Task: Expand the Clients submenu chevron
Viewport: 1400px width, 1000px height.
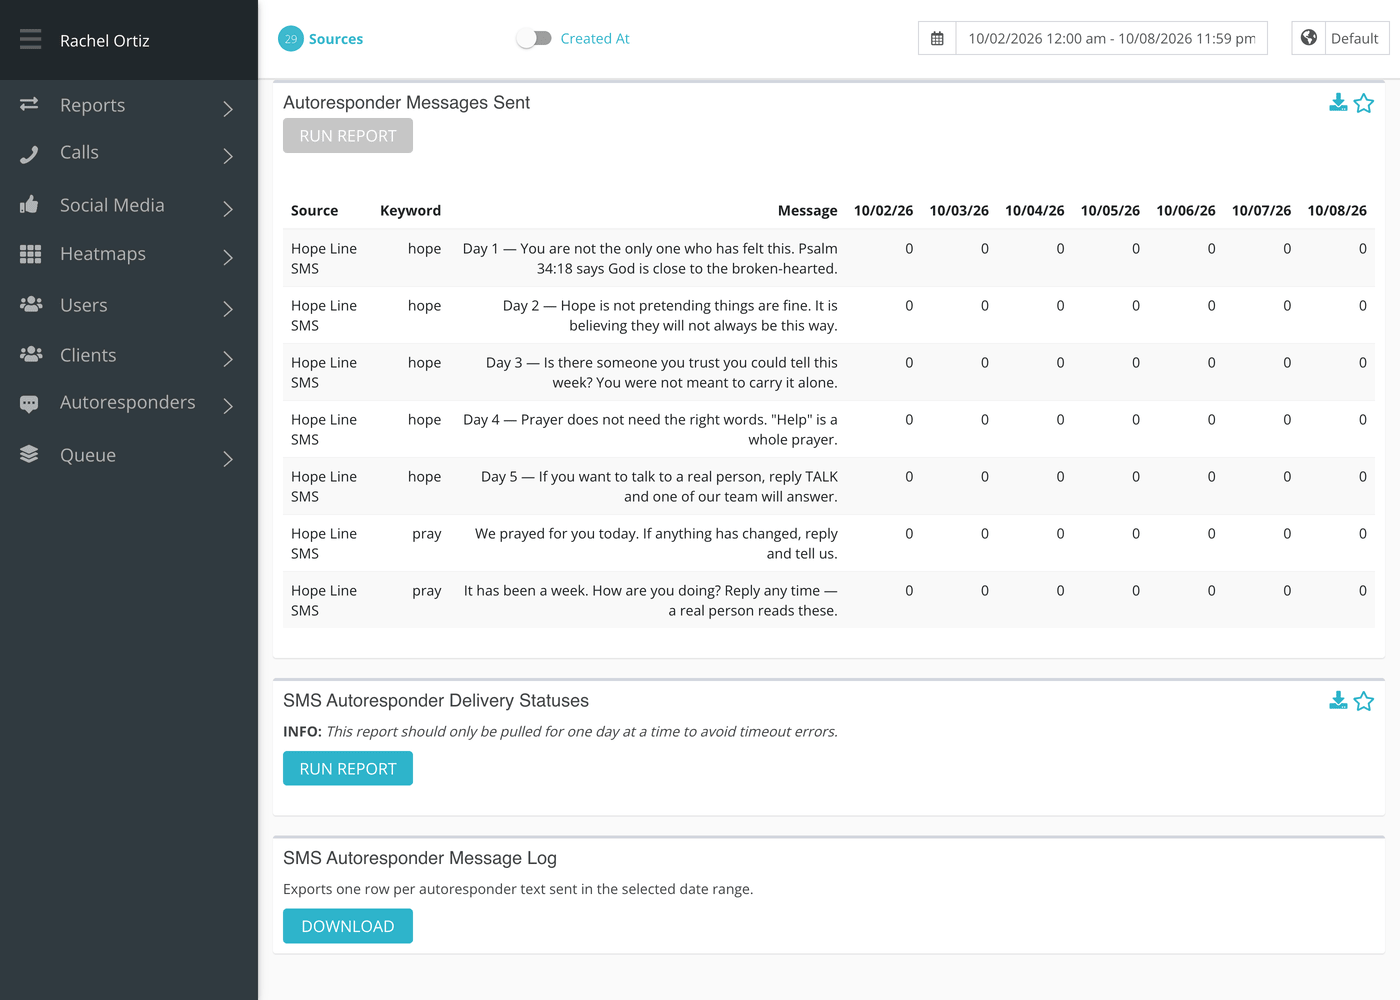Action: point(228,358)
